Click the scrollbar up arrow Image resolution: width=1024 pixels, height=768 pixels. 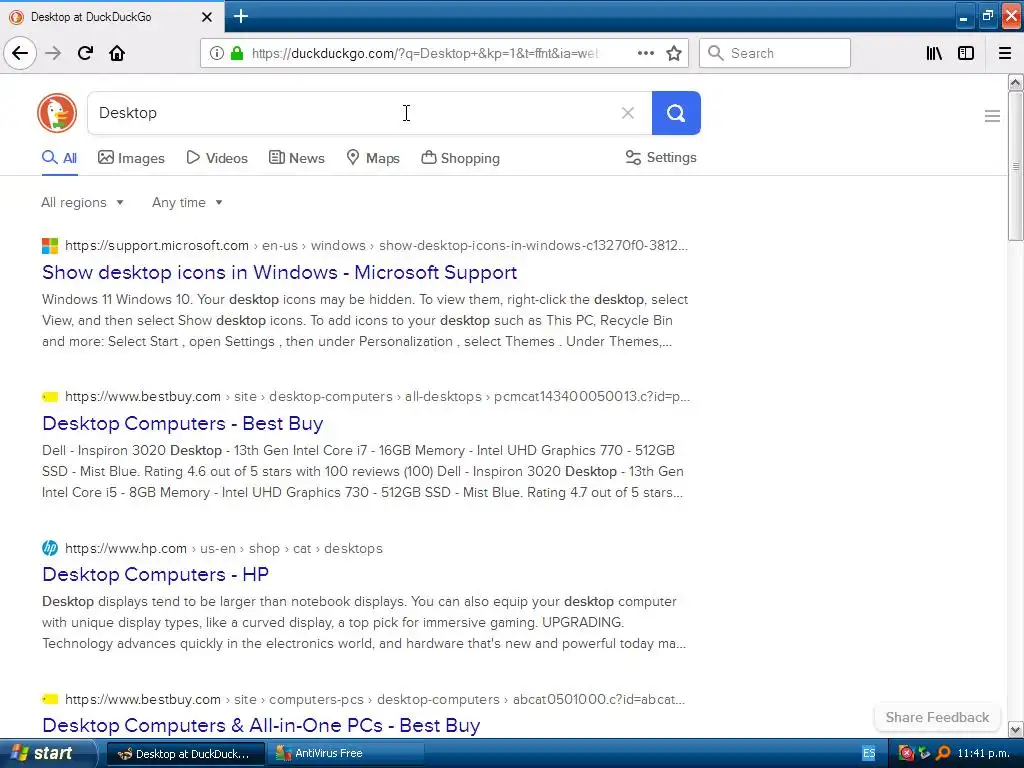click(x=1015, y=83)
